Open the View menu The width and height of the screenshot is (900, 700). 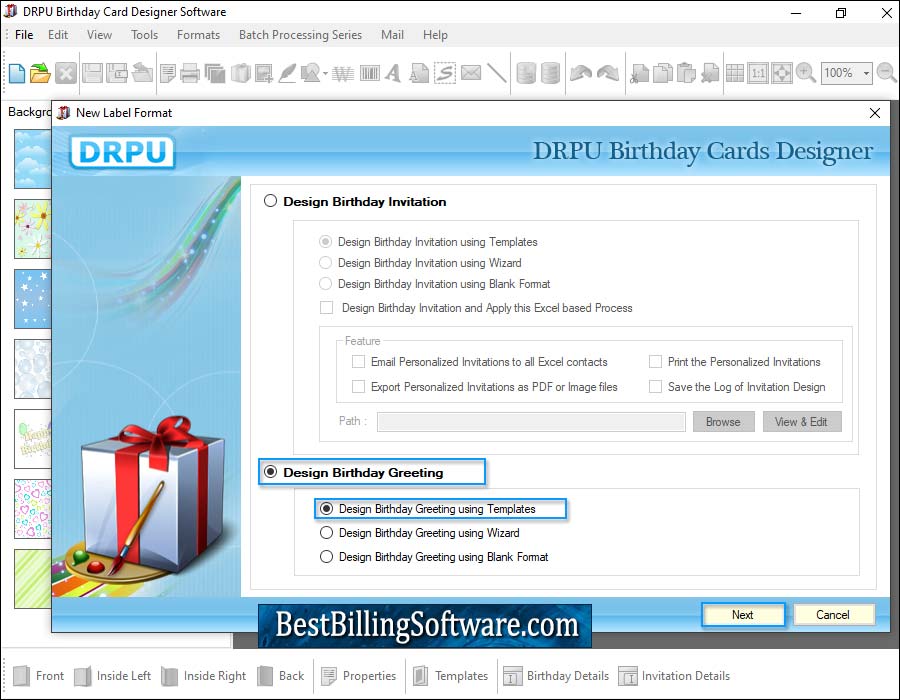[99, 35]
